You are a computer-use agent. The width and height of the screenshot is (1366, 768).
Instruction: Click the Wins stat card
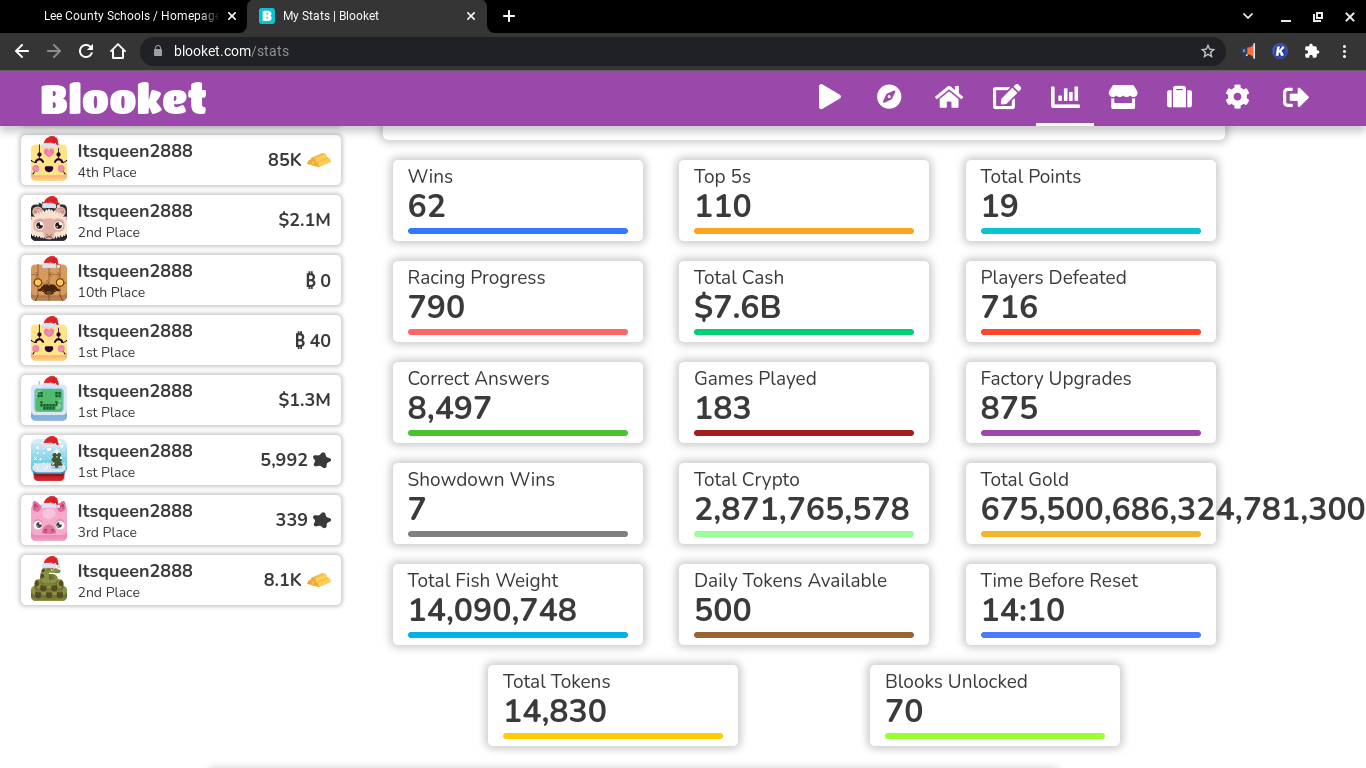pos(518,201)
